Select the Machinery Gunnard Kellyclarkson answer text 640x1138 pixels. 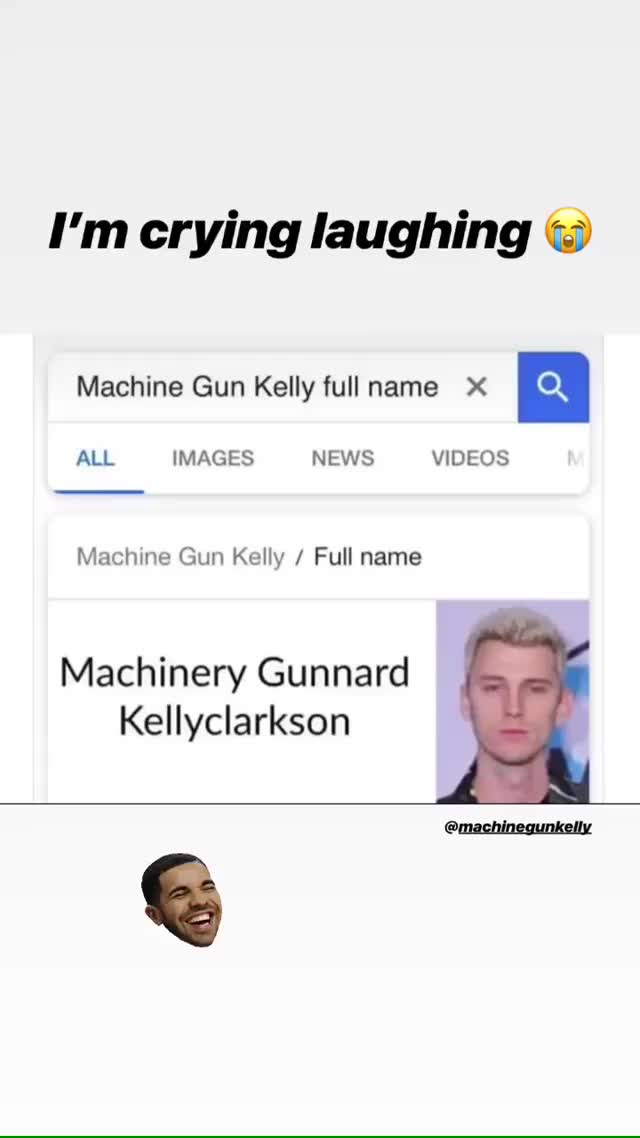(234, 697)
